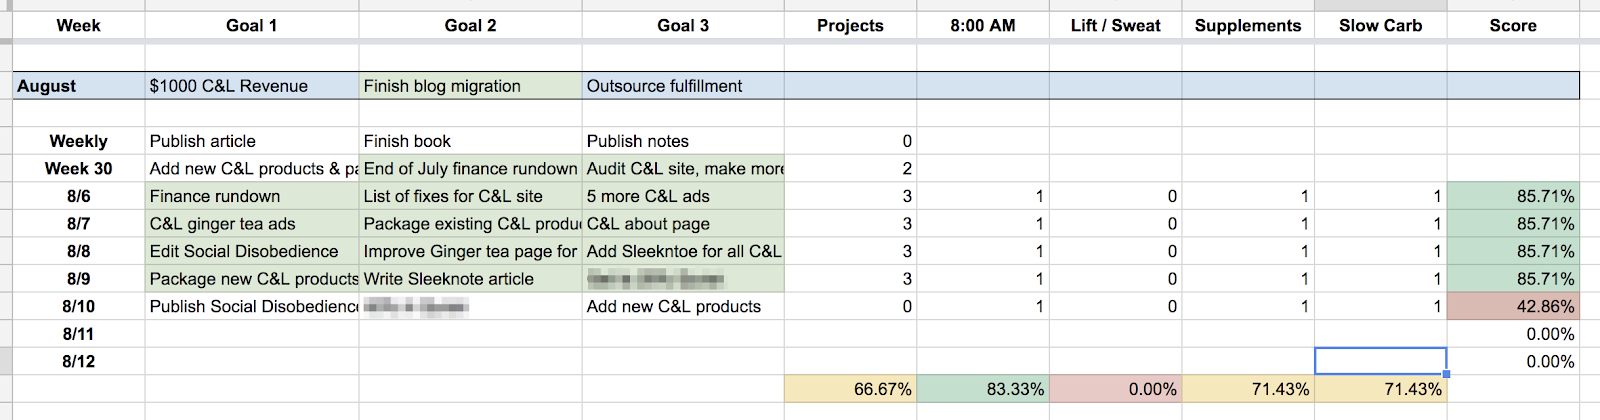Click Projects value 3 in 8/7 row
This screenshot has height=420, width=1600.
point(850,224)
